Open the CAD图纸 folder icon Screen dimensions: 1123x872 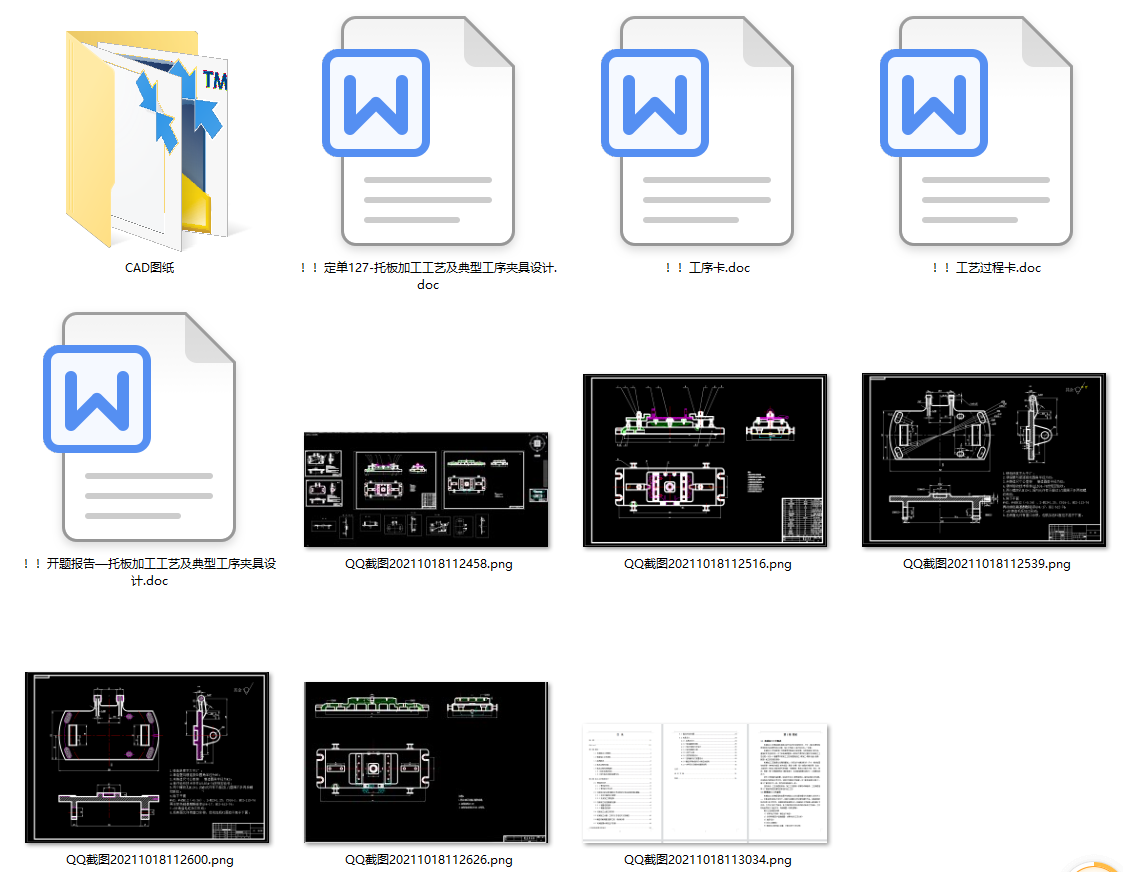tap(148, 140)
